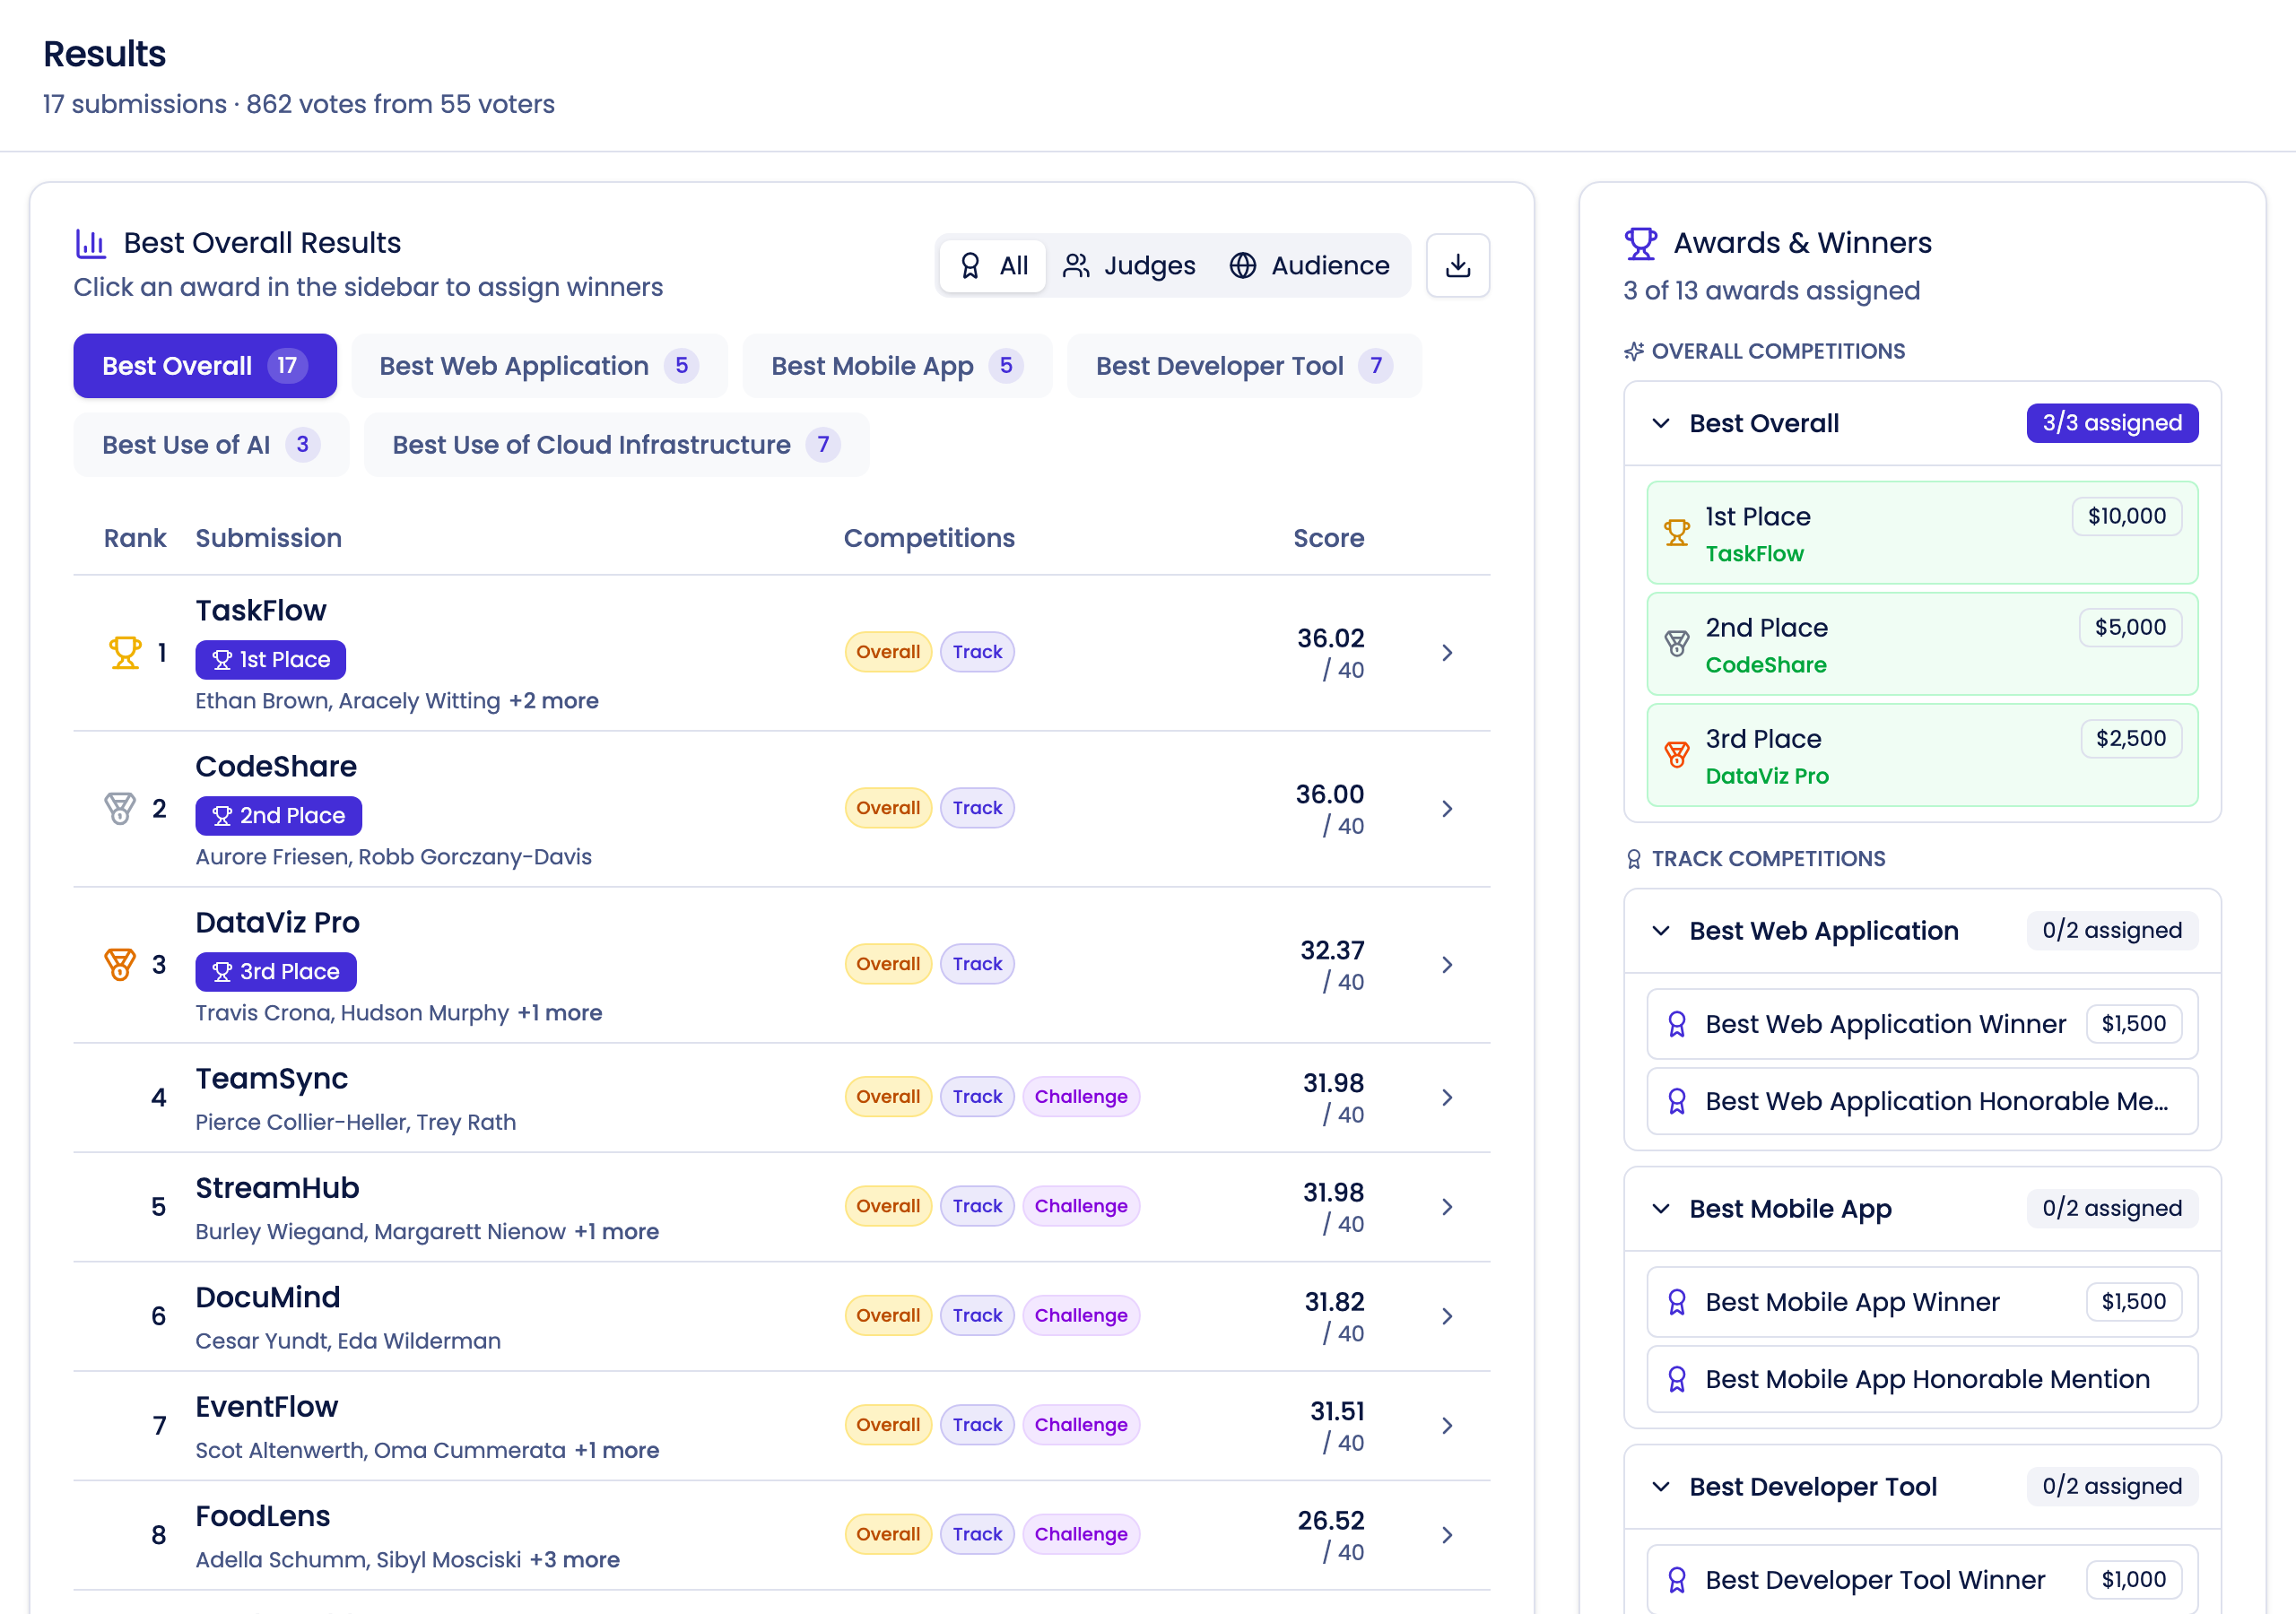Collapse the Best Web Application awards section

click(x=1661, y=931)
